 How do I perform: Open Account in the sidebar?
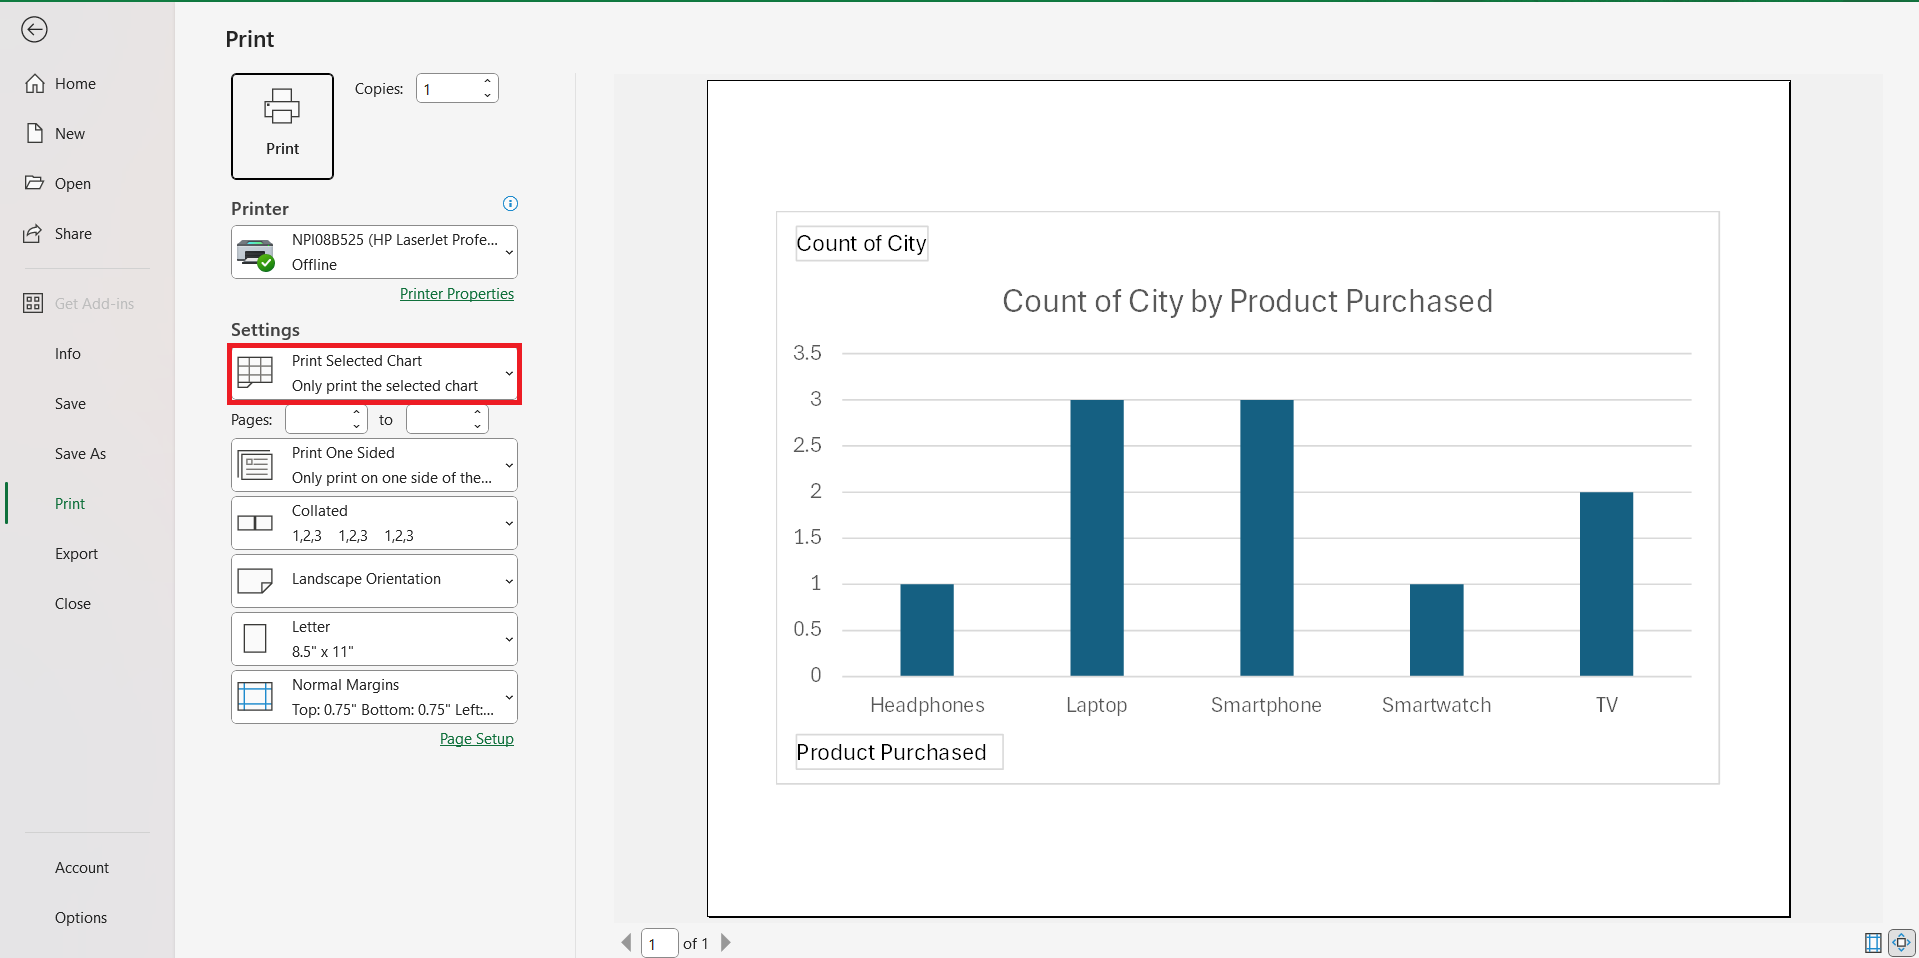(x=82, y=868)
